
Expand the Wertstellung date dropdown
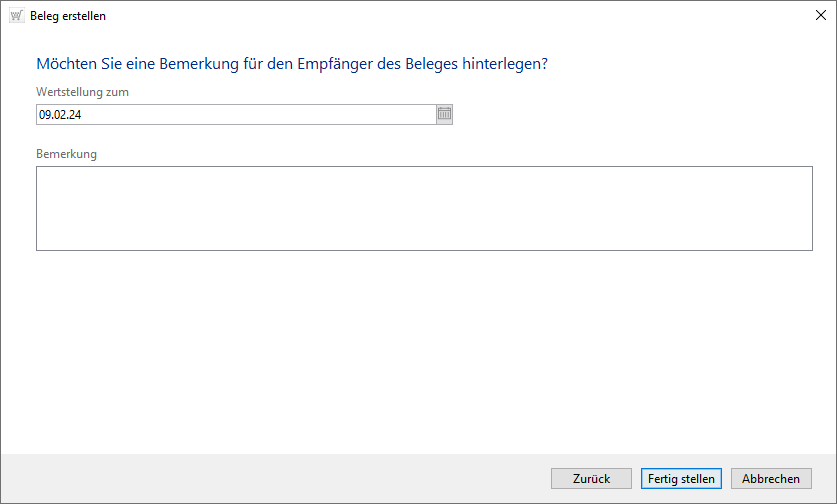click(x=445, y=115)
